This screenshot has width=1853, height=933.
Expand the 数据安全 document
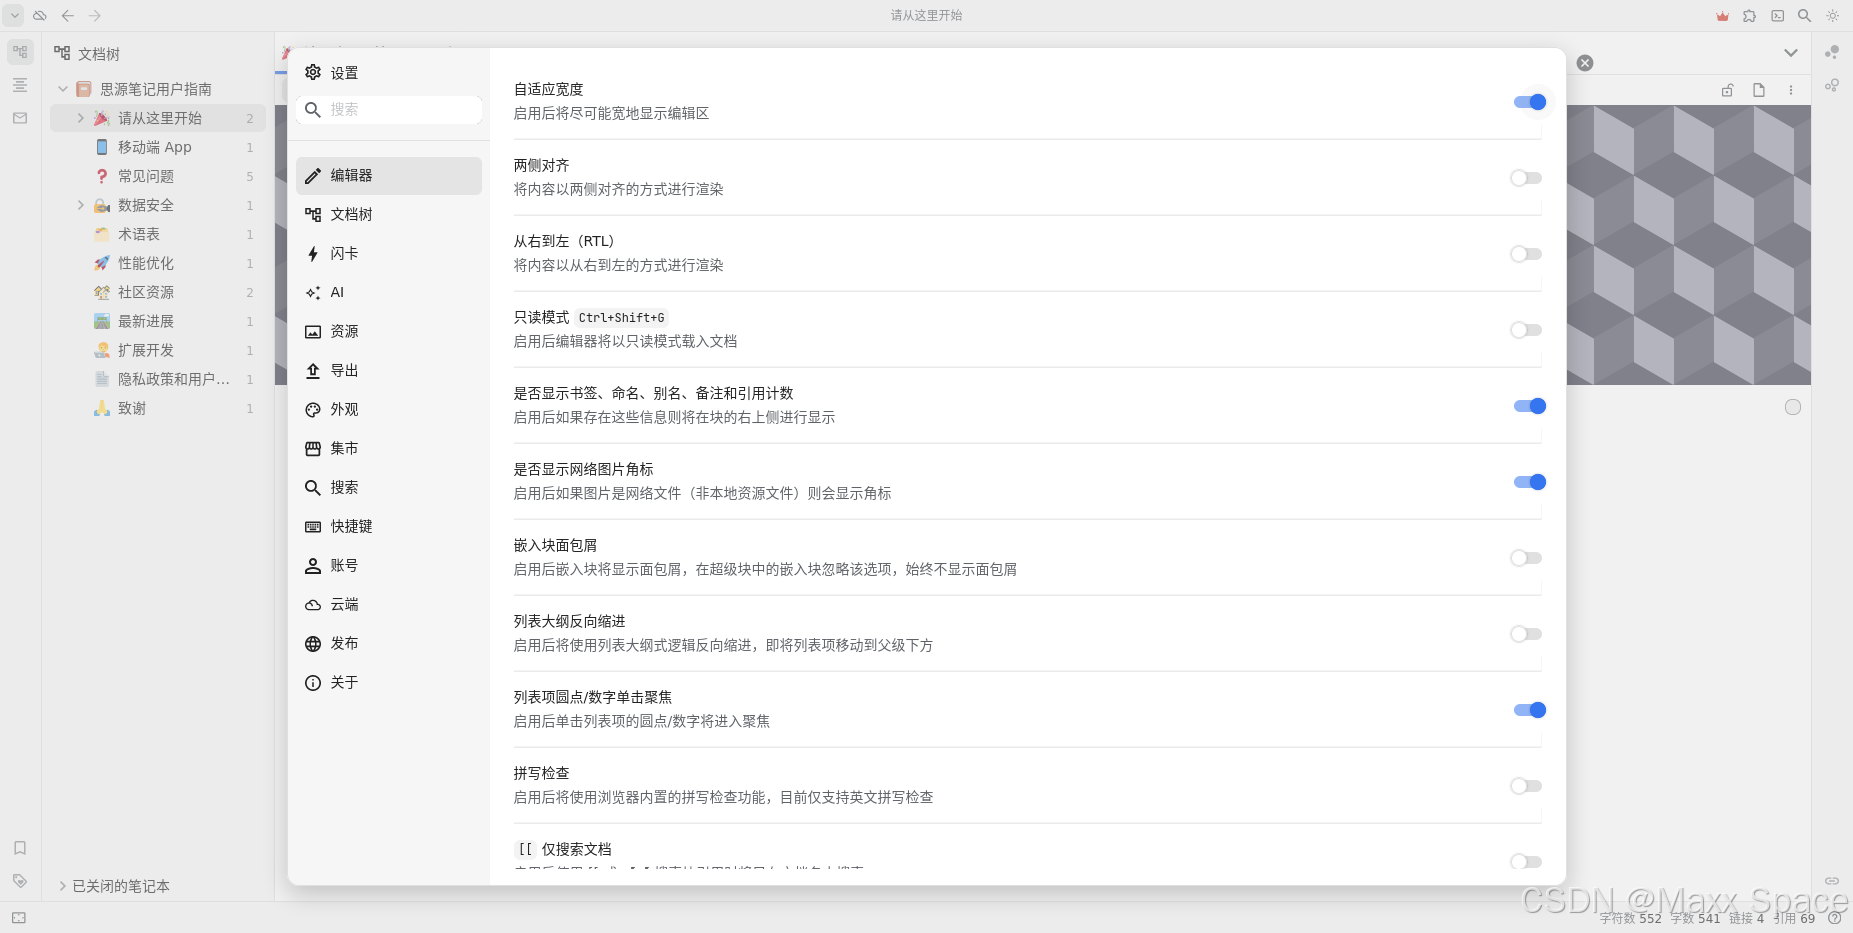coord(81,205)
